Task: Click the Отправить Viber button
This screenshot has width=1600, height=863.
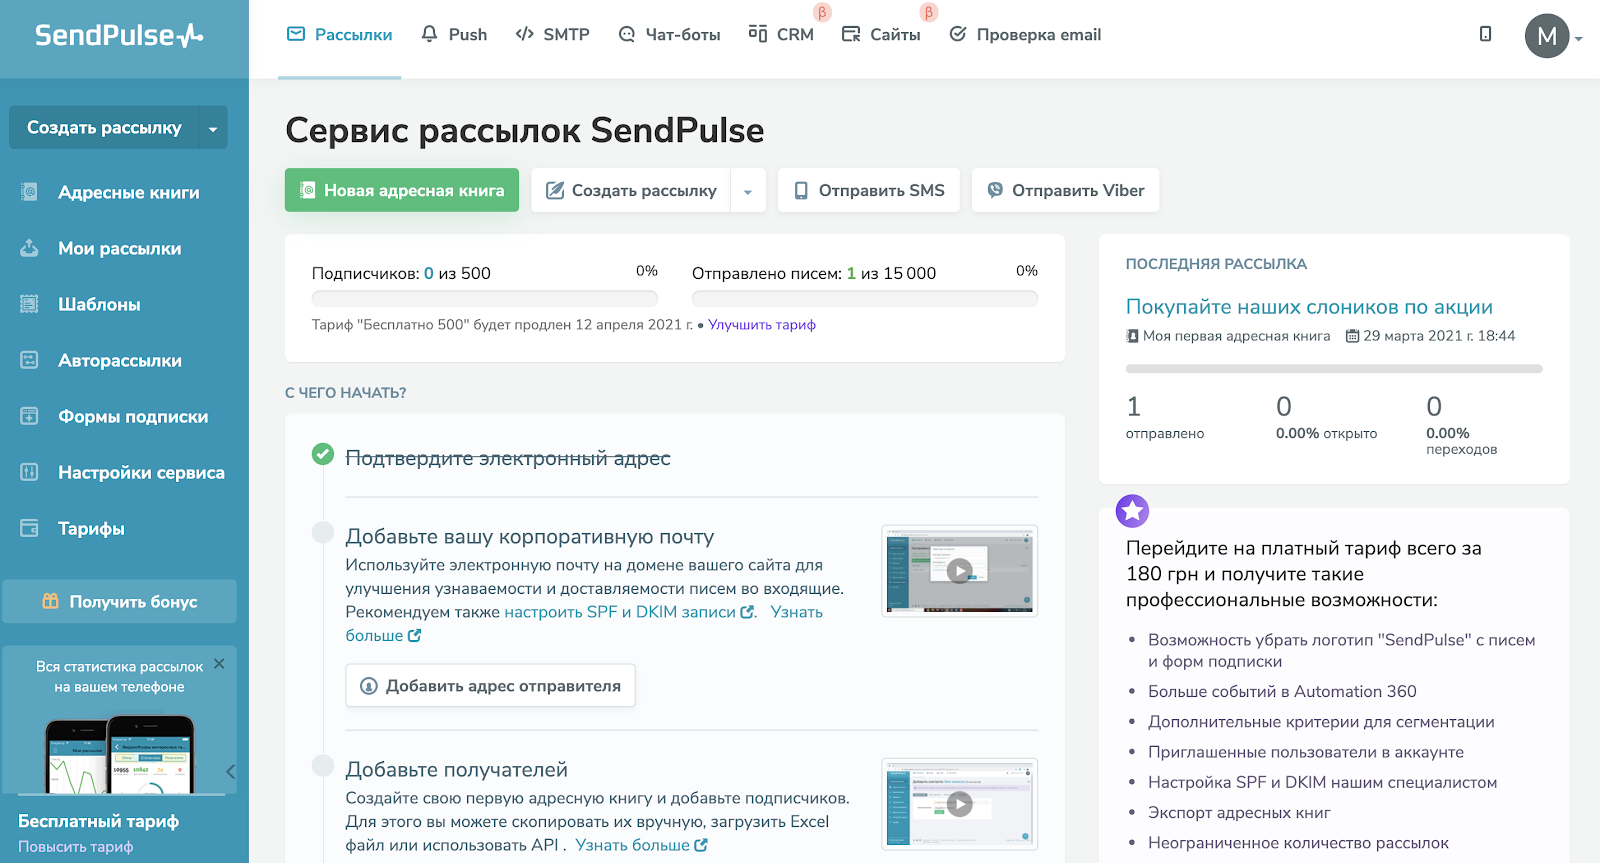Action: [x=1065, y=190]
